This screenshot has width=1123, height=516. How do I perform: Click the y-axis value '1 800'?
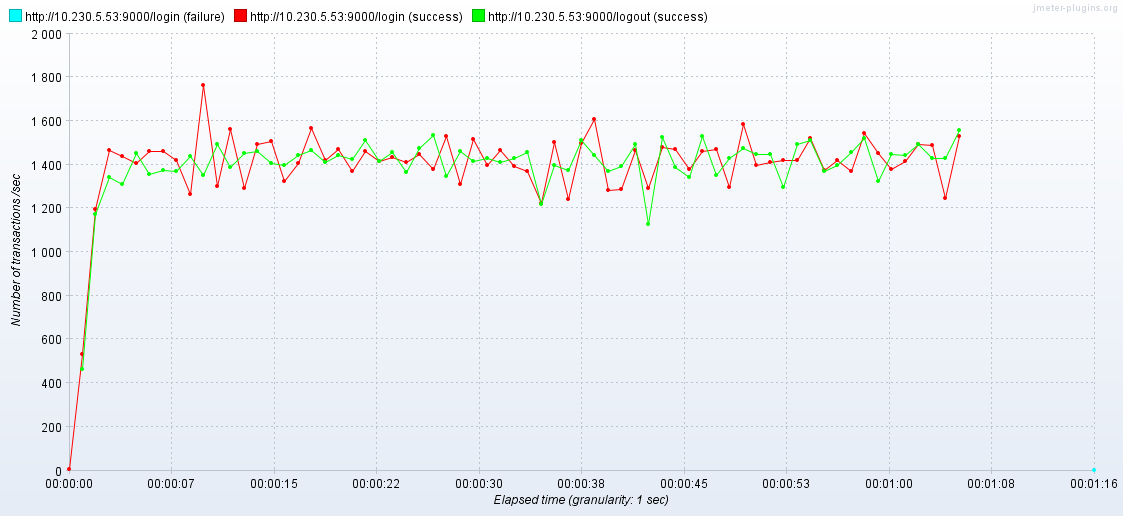click(x=47, y=77)
